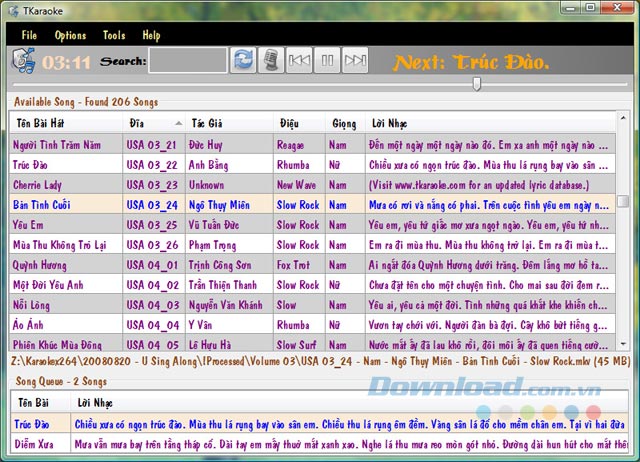Image resolution: width=640 pixels, height=462 pixels.
Task: Sort songs by Tác Giả column header
Action: tap(206, 123)
